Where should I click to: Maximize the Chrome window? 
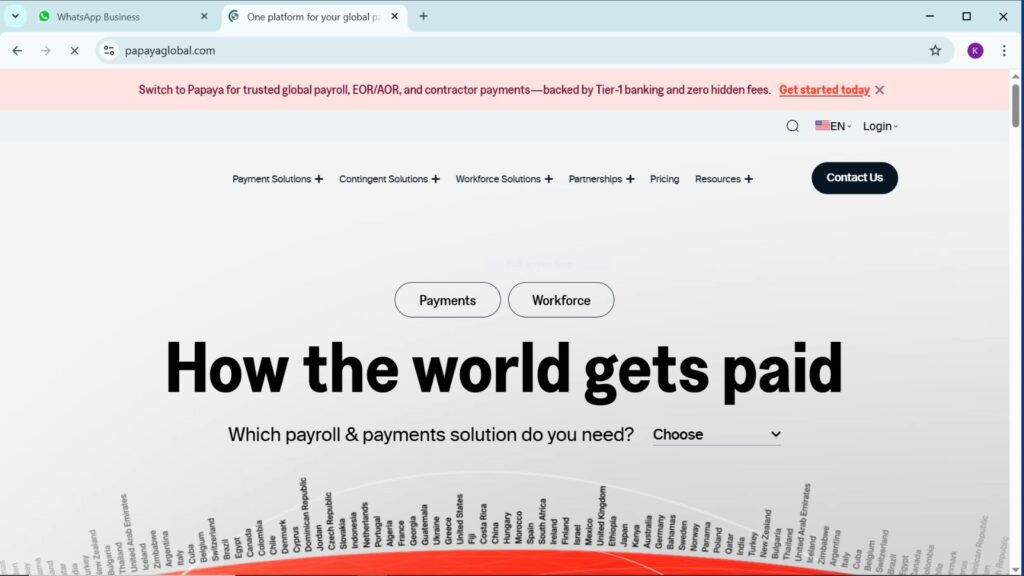[967, 16]
